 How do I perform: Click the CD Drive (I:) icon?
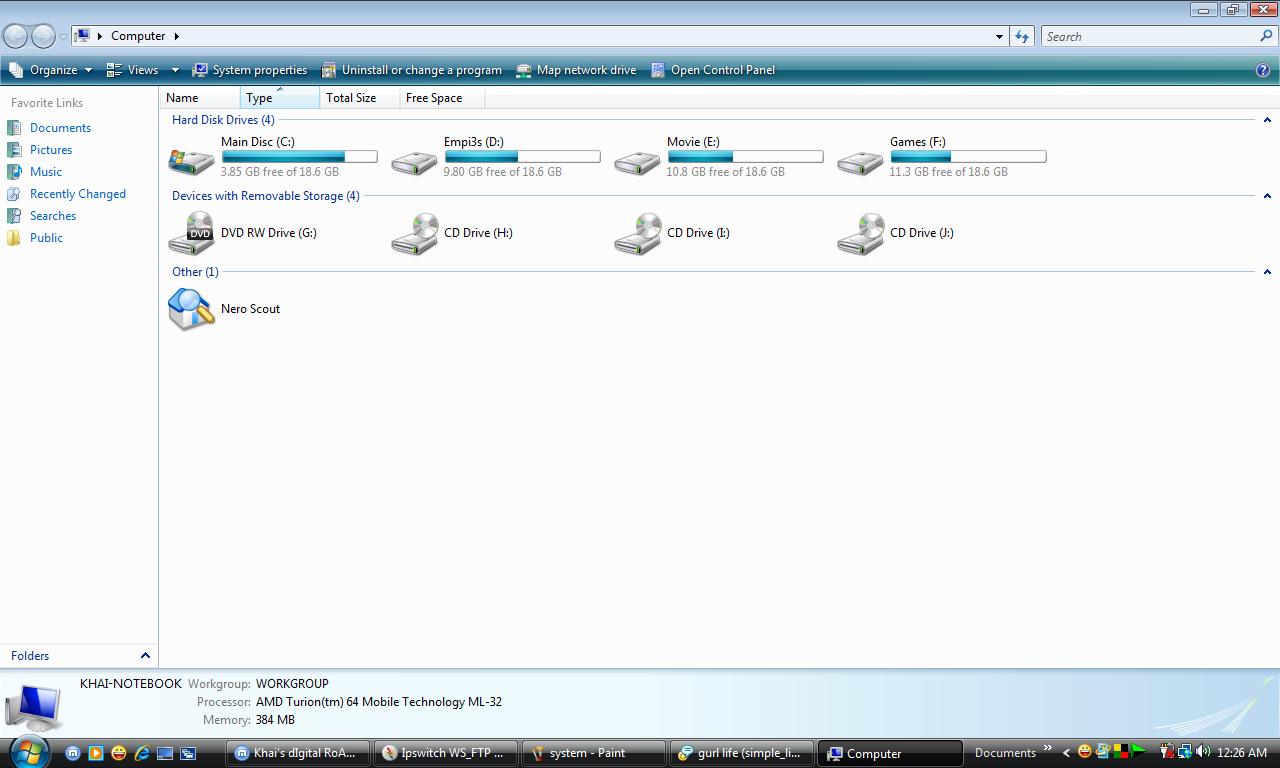[x=637, y=233]
